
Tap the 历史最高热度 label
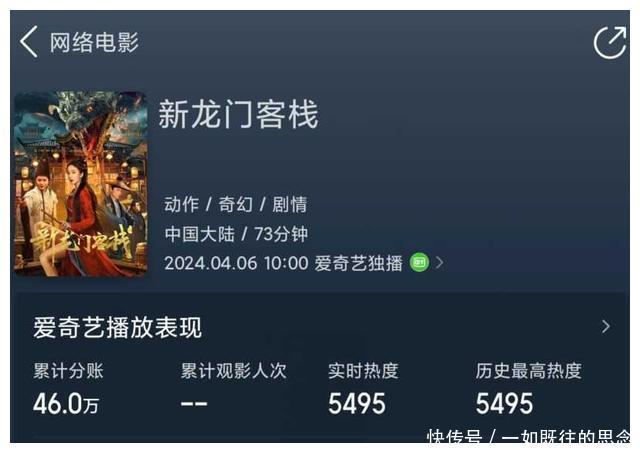528,371
